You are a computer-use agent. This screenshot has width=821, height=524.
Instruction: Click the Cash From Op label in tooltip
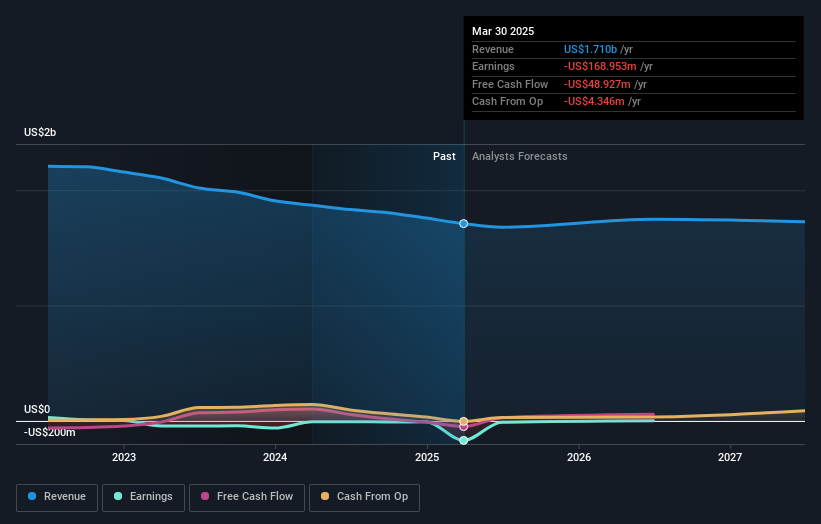(x=507, y=102)
